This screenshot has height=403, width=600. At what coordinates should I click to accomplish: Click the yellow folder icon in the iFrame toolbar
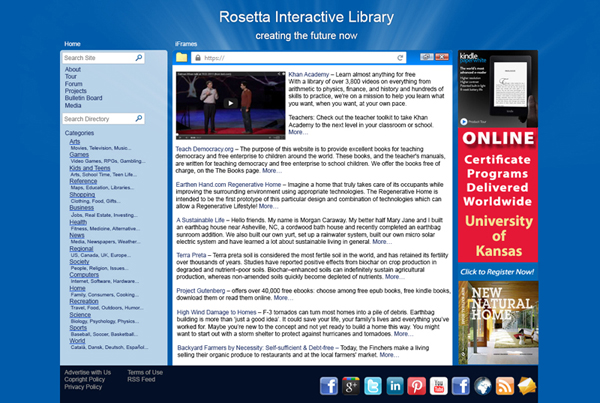[181, 57]
